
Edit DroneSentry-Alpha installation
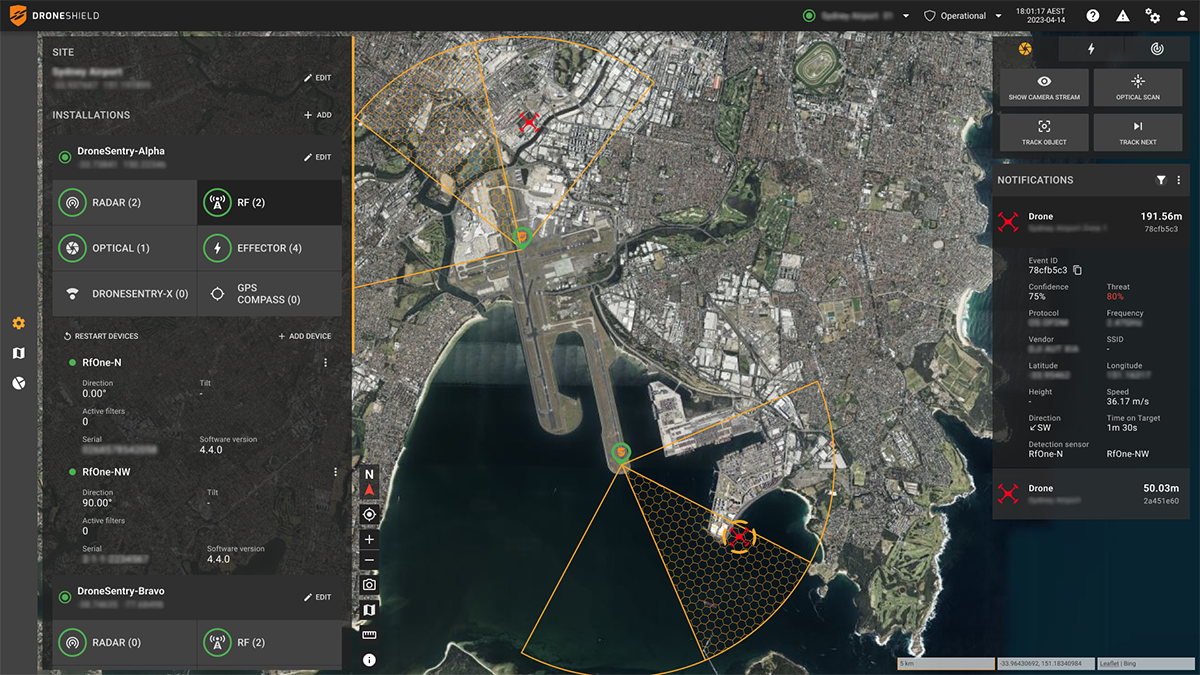tap(317, 157)
